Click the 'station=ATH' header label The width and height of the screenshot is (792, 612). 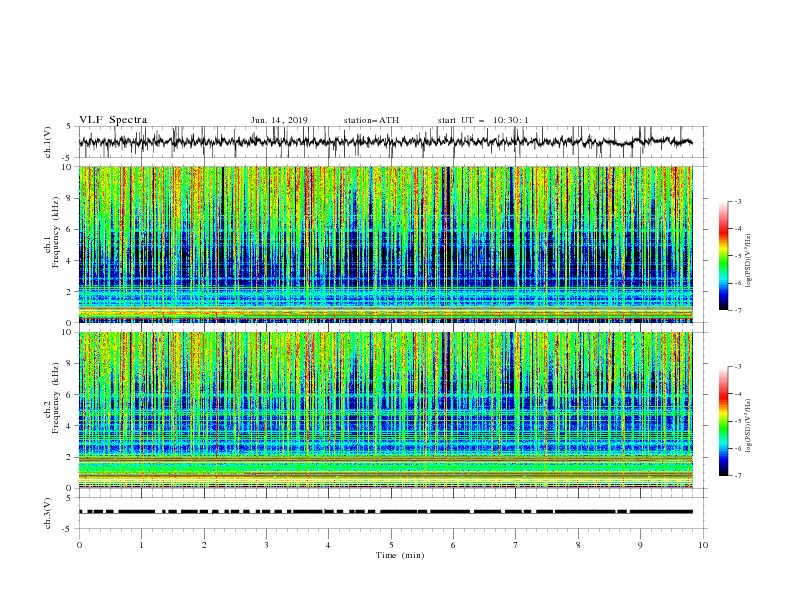click(x=371, y=120)
